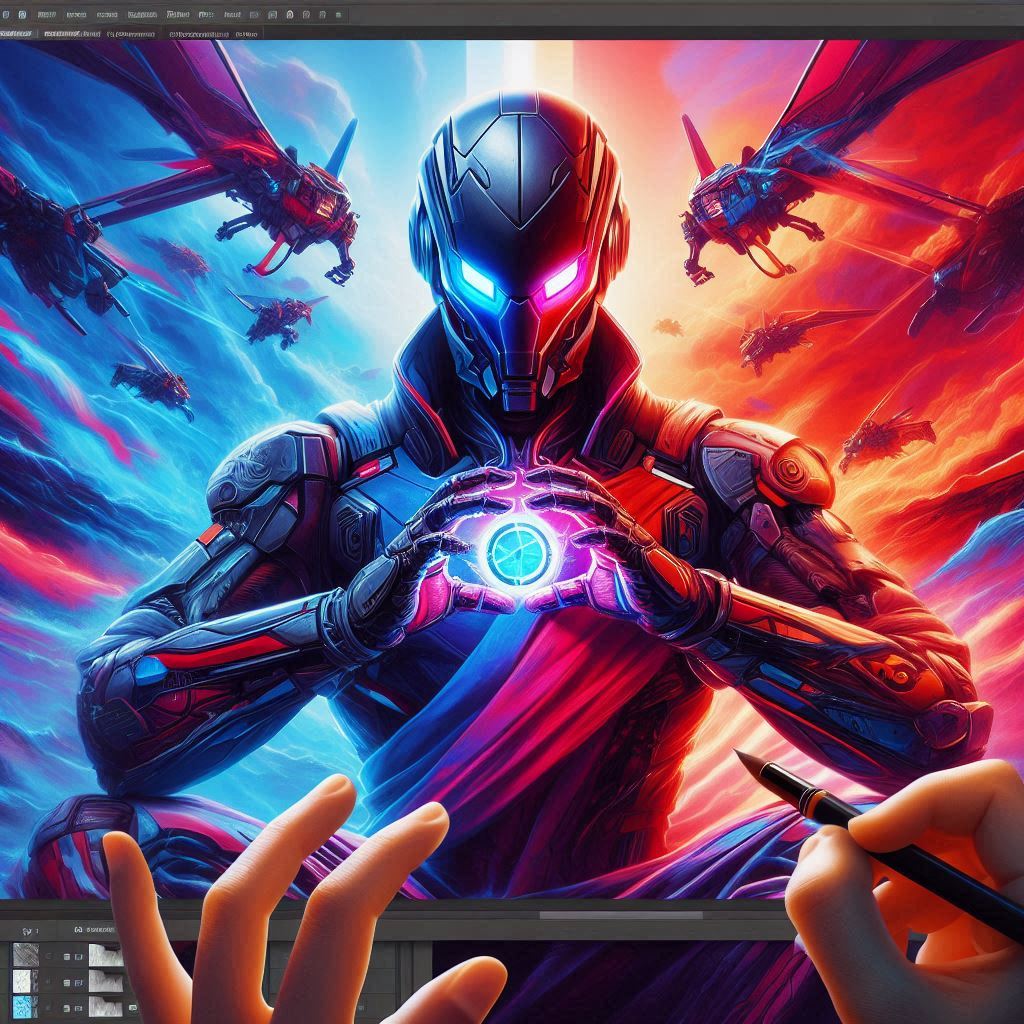Select the top layer's gray textured thumbnail
This screenshot has height=1024, width=1024.
coord(26,954)
